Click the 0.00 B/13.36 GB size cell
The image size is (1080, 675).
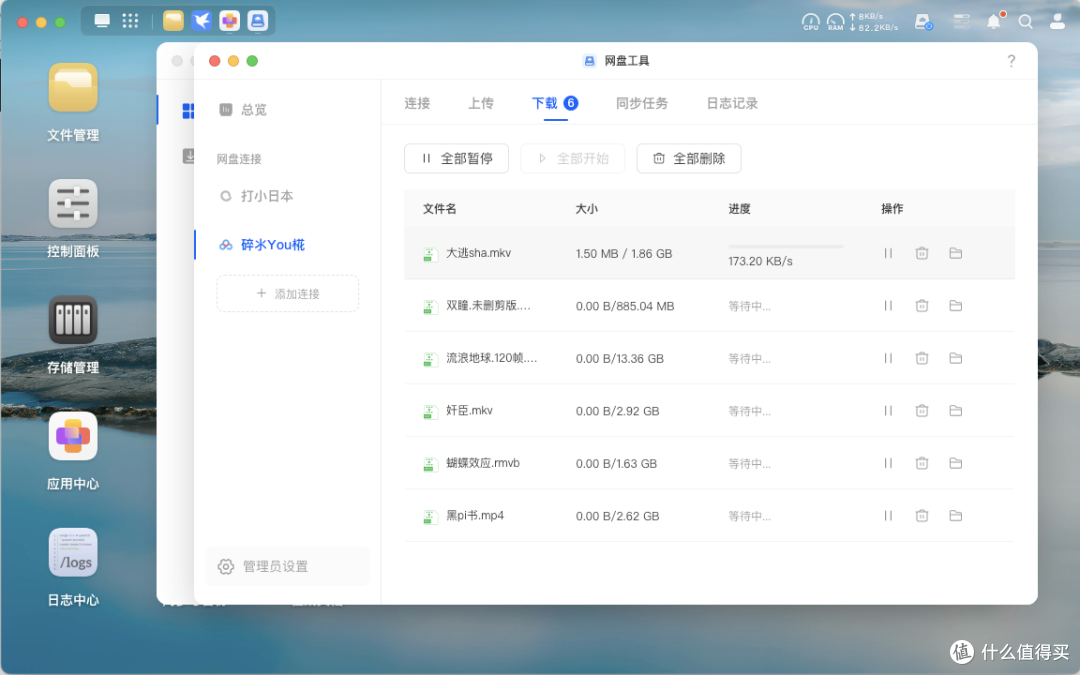coord(620,359)
